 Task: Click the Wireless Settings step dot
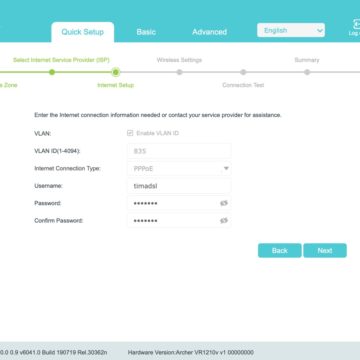179,72
